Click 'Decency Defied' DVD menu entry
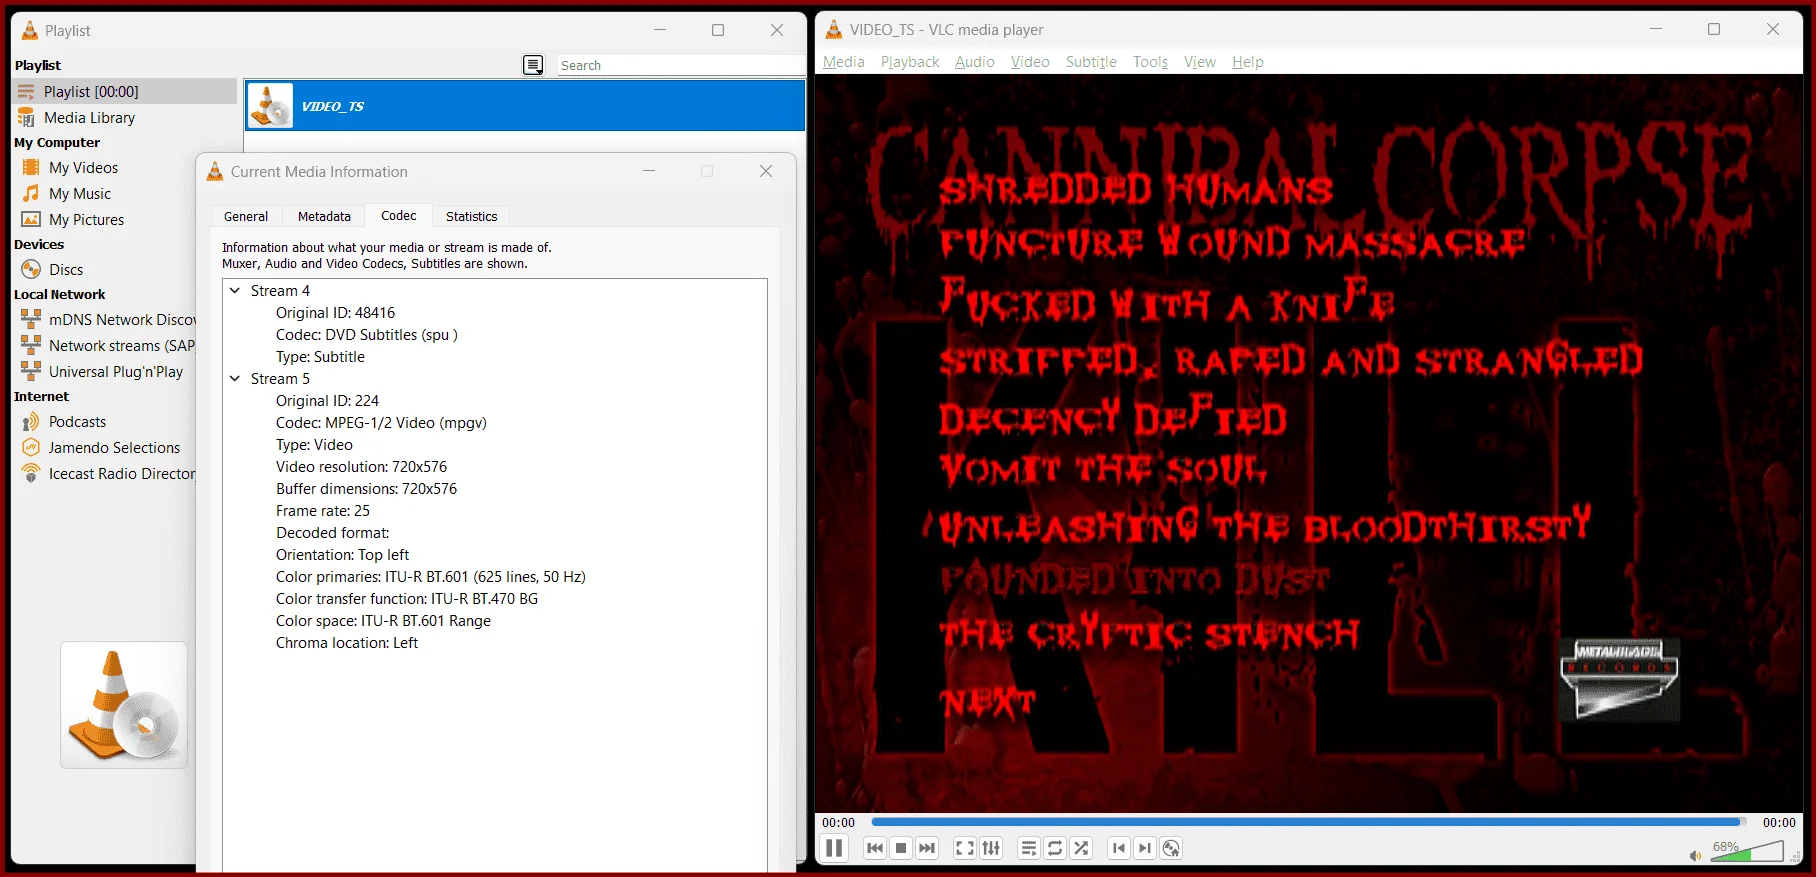 1113,417
